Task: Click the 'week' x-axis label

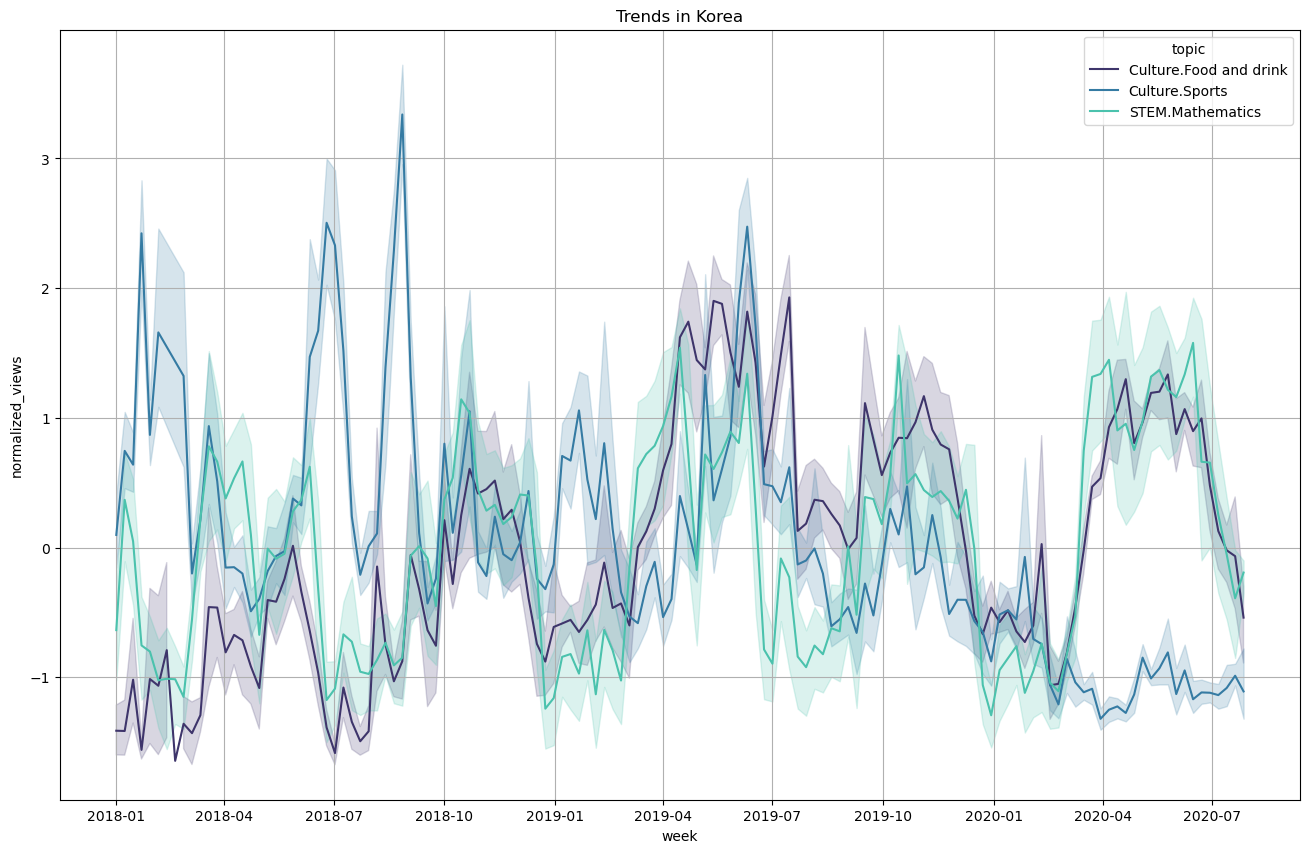Action: [679, 836]
